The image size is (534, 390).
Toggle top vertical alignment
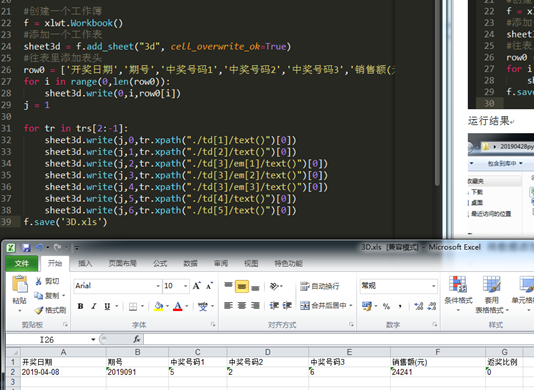228,285
